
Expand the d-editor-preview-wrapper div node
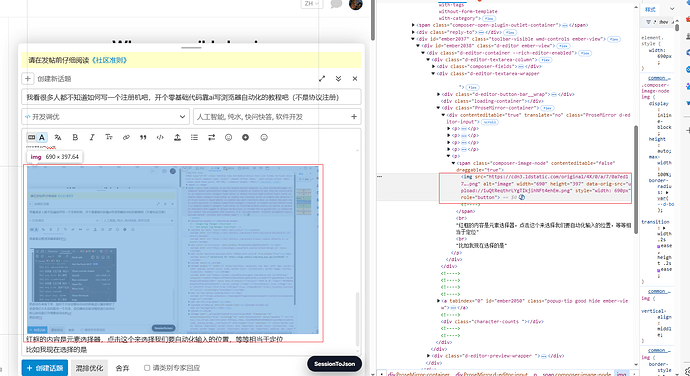429,356
